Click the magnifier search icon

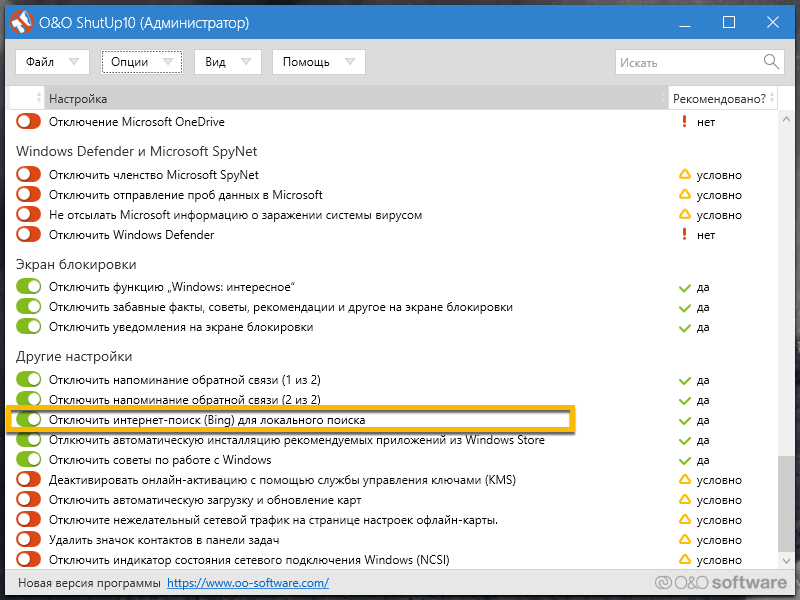(771, 62)
